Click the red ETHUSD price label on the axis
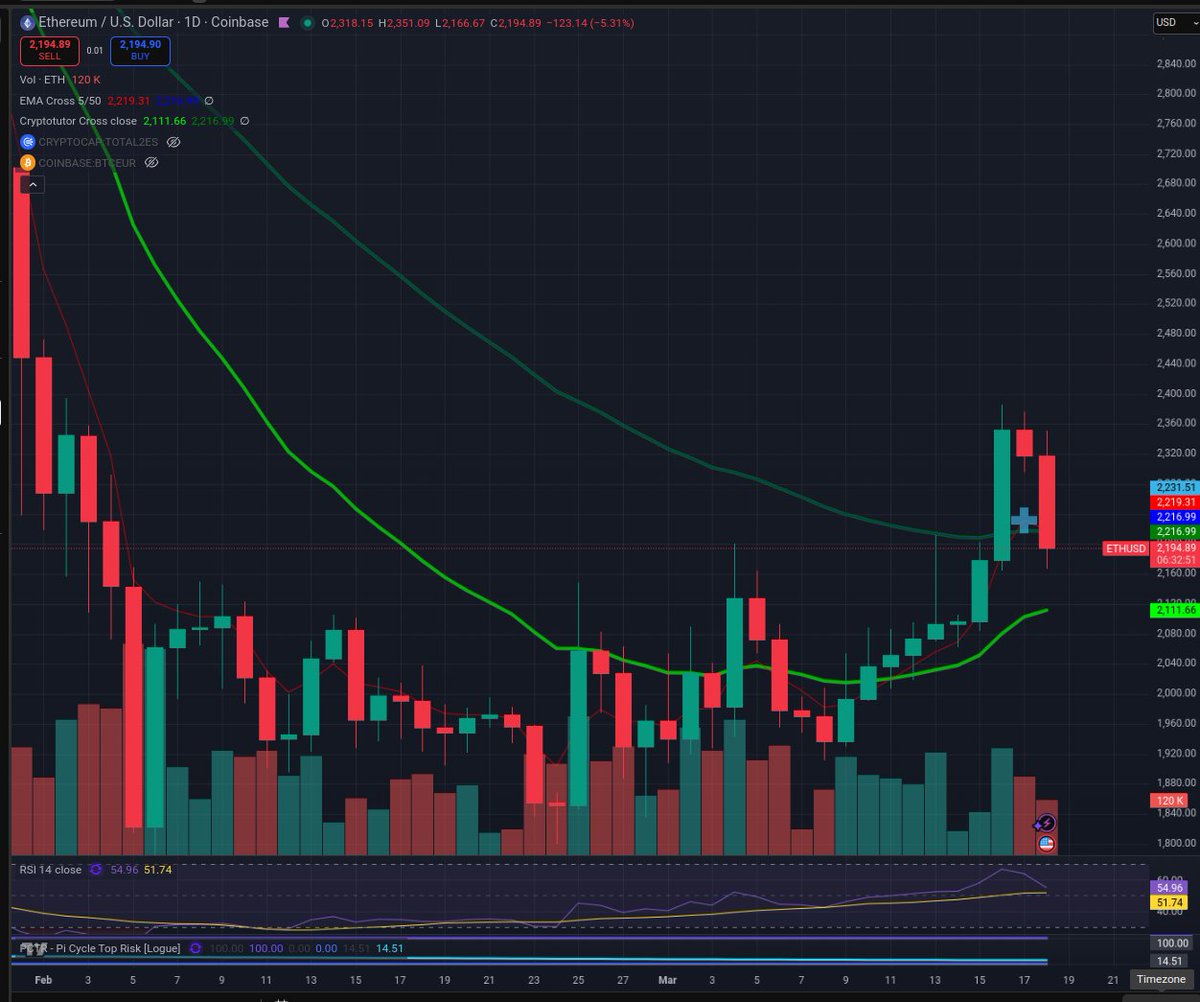The height and width of the screenshot is (1002, 1200). click(1125, 548)
